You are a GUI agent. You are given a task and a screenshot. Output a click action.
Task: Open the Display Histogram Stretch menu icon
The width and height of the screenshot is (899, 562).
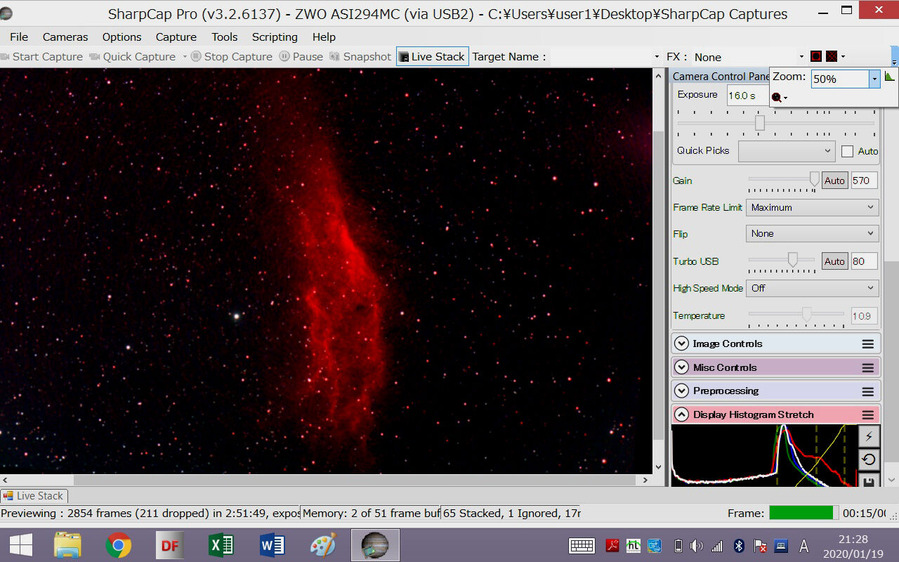coord(868,415)
